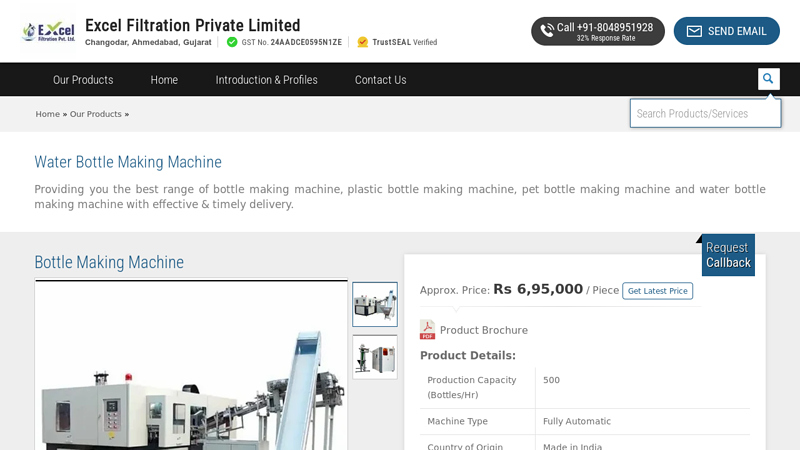This screenshot has height=450, width=800.
Task: Open the Our Products menu
Action: pos(83,80)
